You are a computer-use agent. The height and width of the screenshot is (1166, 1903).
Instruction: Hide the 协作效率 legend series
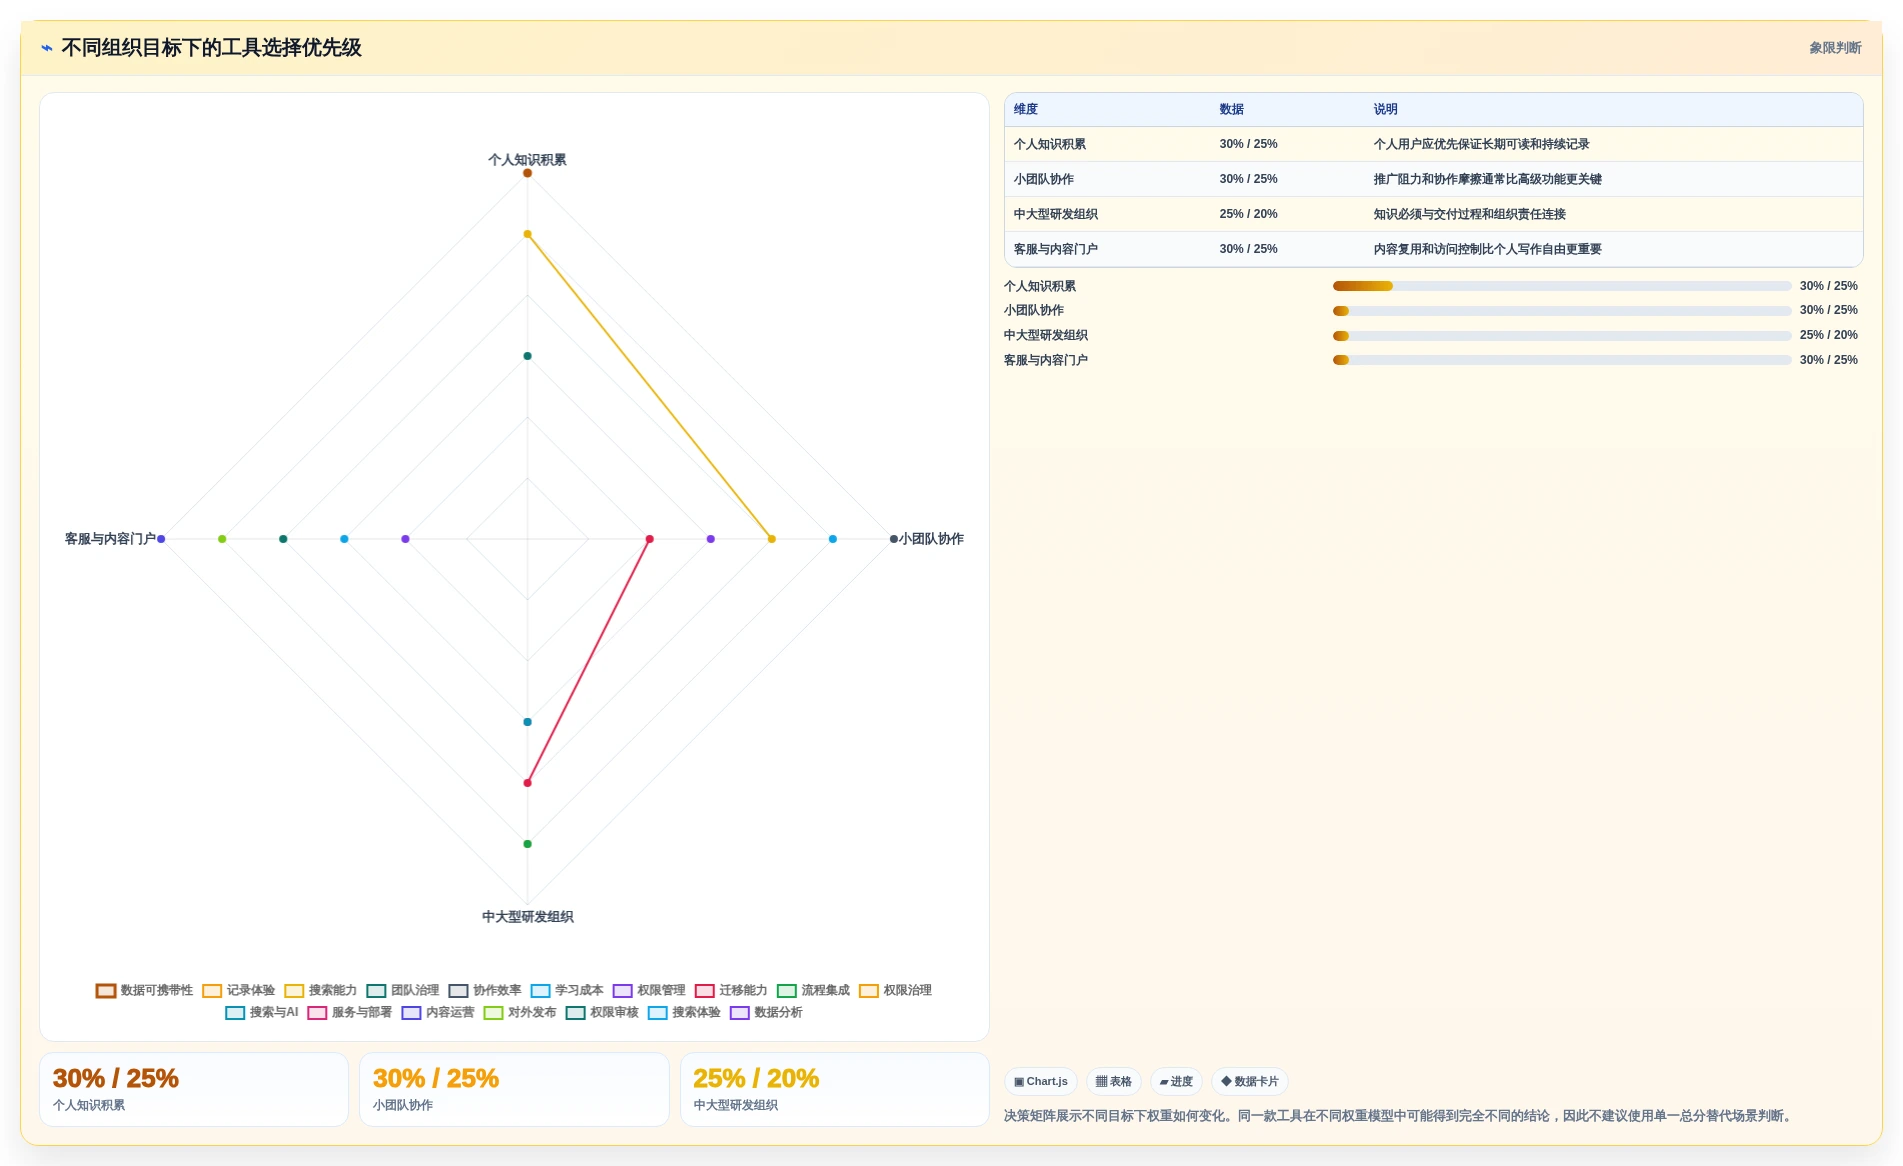(x=485, y=990)
